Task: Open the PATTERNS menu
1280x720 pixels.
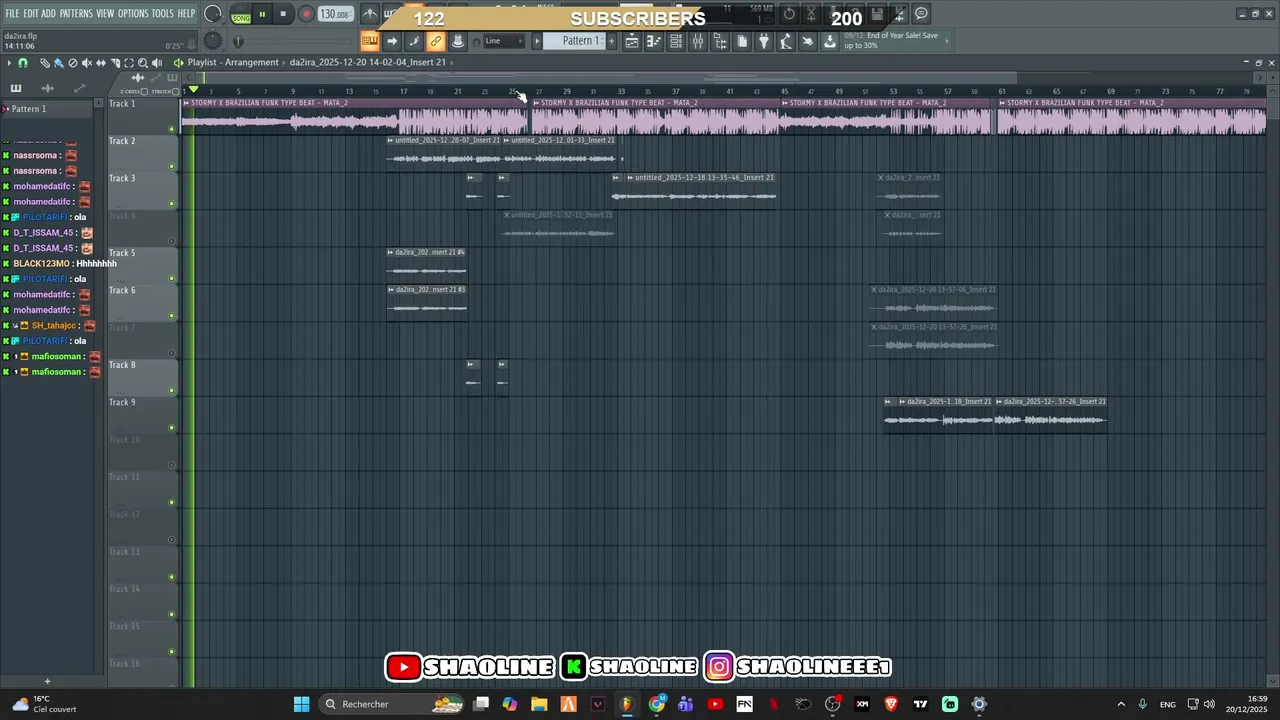Action: [76, 13]
